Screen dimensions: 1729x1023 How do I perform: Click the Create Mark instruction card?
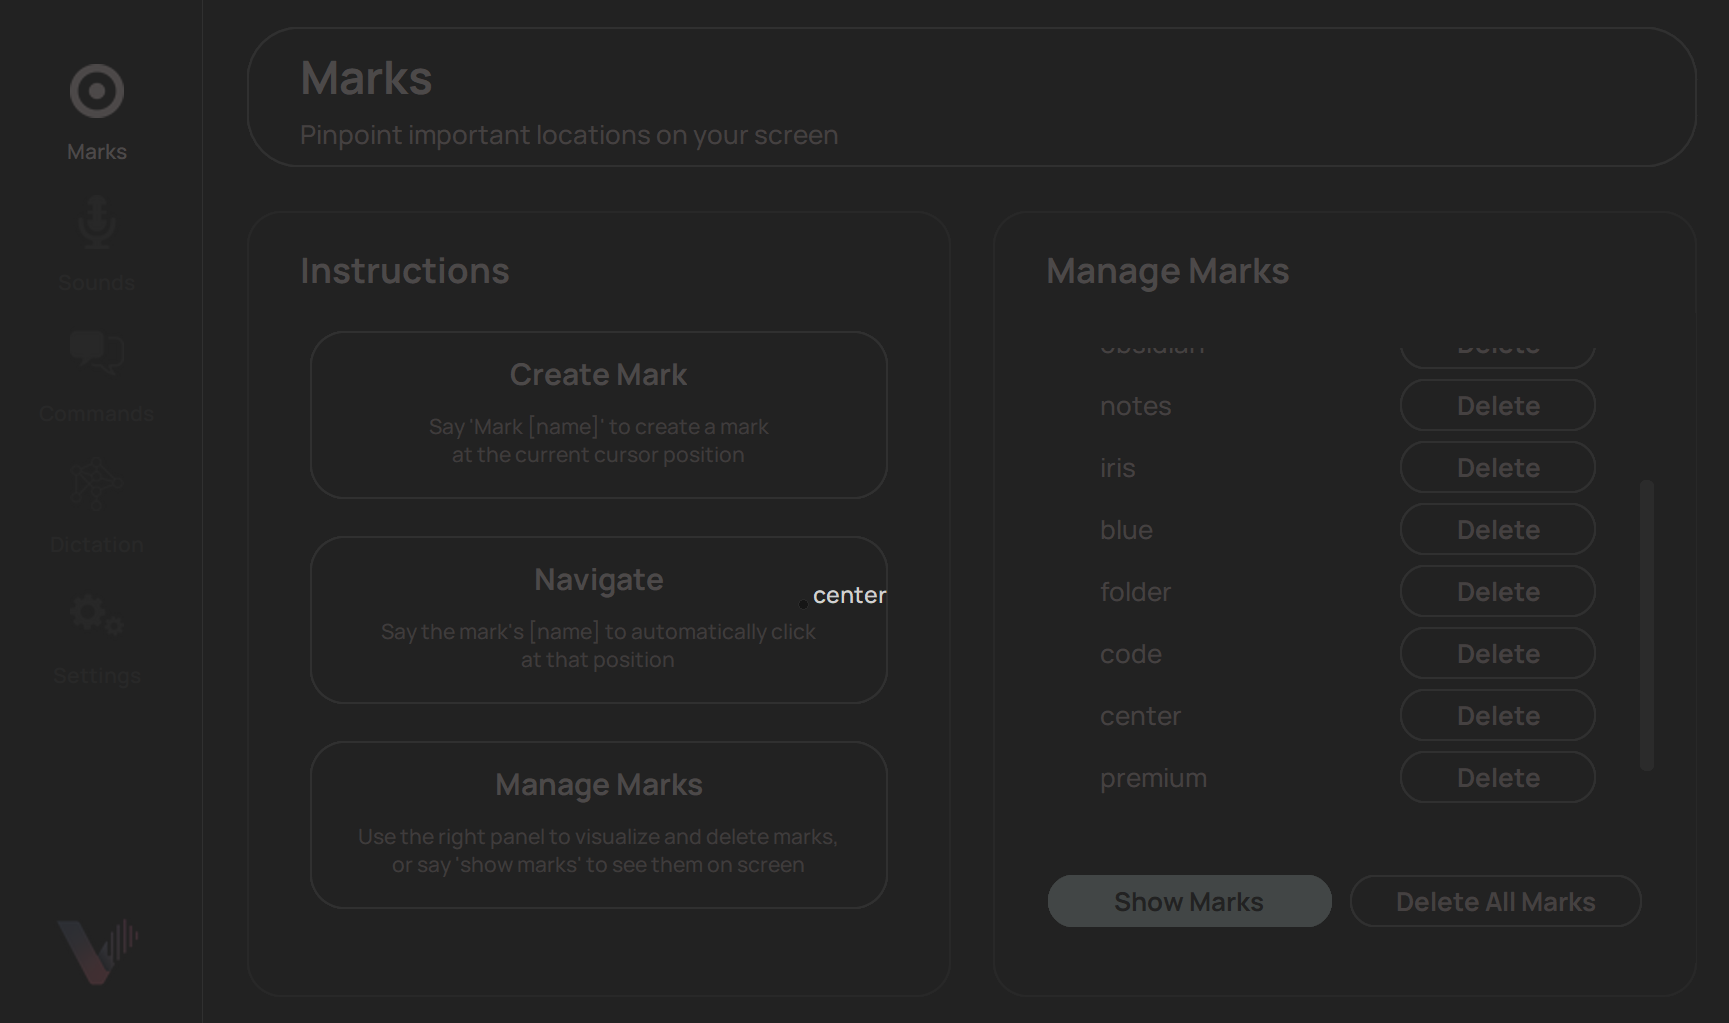click(x=598, y=414)
